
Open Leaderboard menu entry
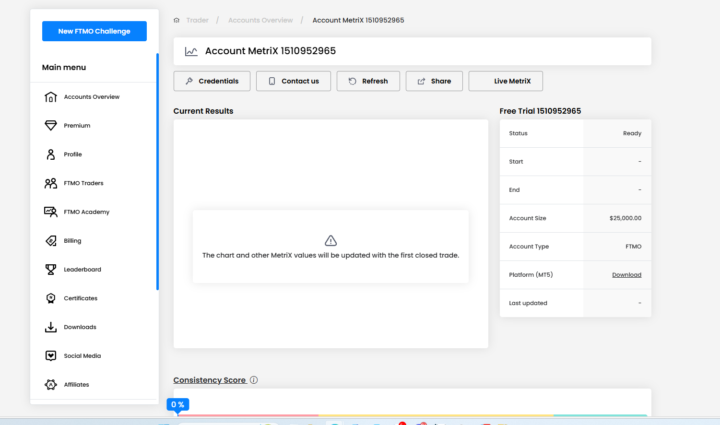(x=82, y=269)
